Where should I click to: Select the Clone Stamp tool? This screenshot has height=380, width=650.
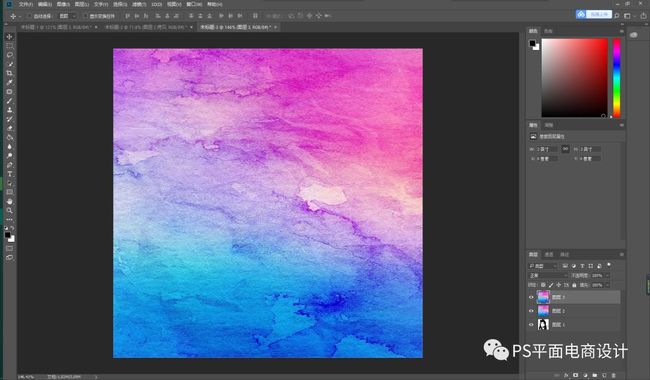10,110
